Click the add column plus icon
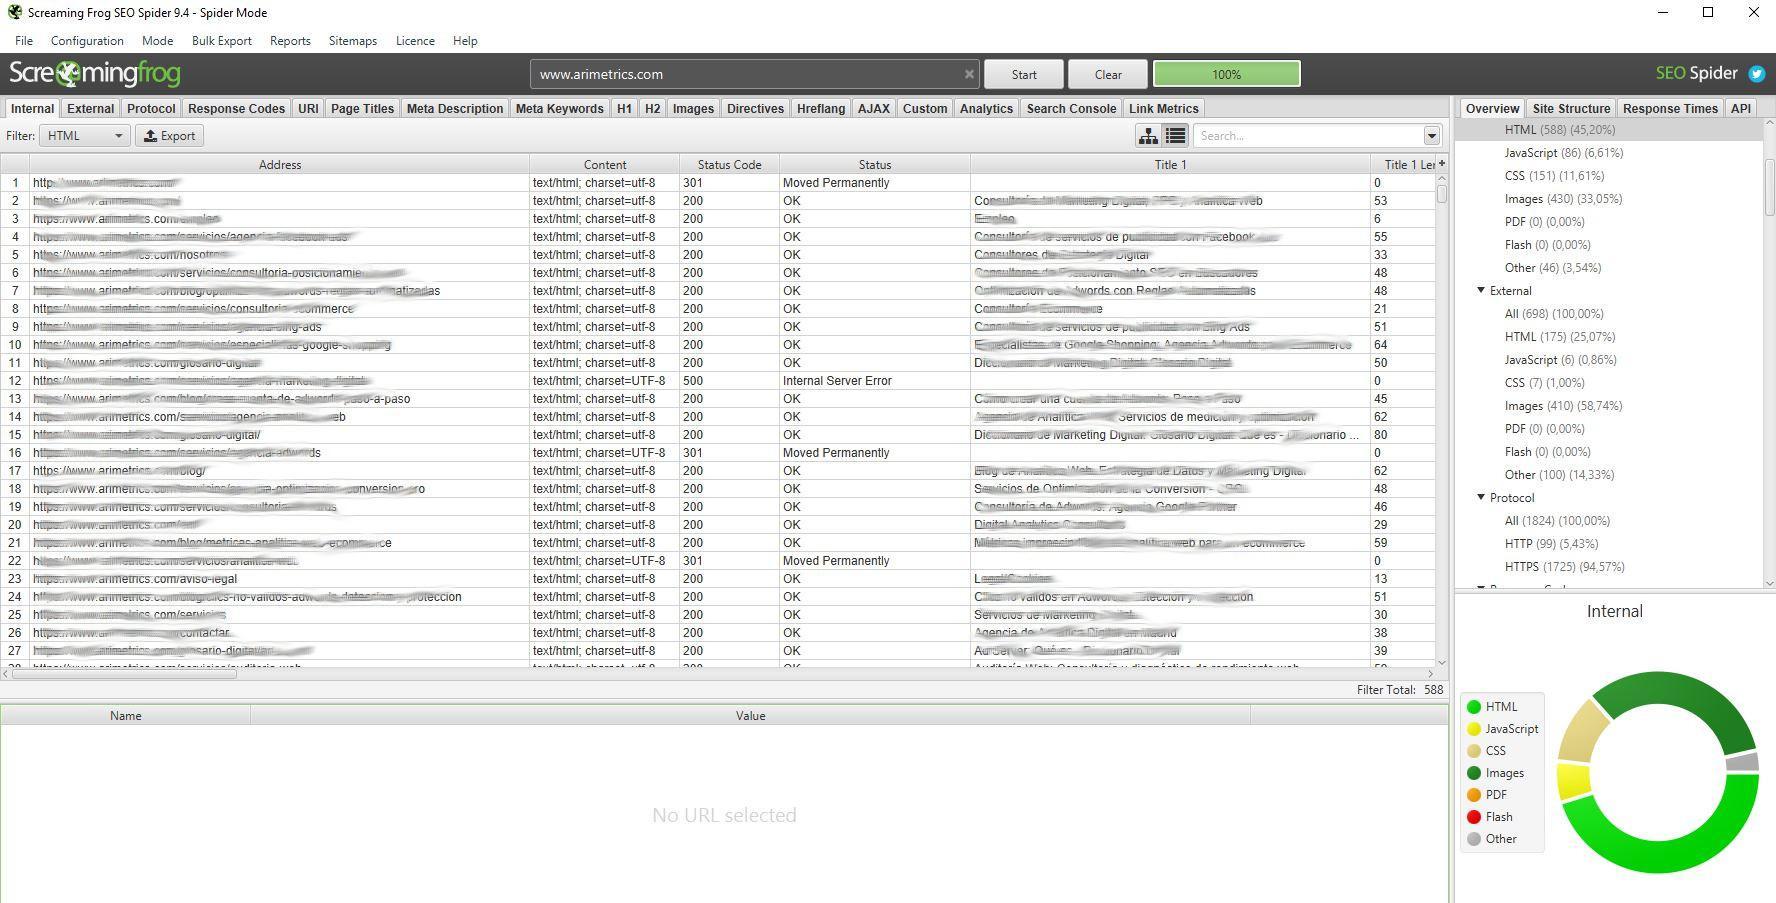The width and height of the screenshot is (1776, 903). click(x=1441, y=164)
